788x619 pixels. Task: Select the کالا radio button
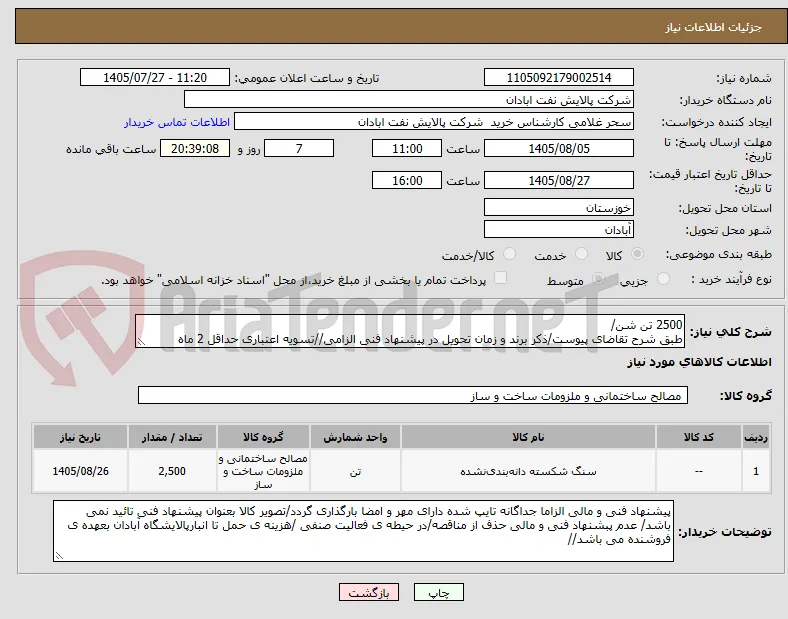[x=637, y=254]
